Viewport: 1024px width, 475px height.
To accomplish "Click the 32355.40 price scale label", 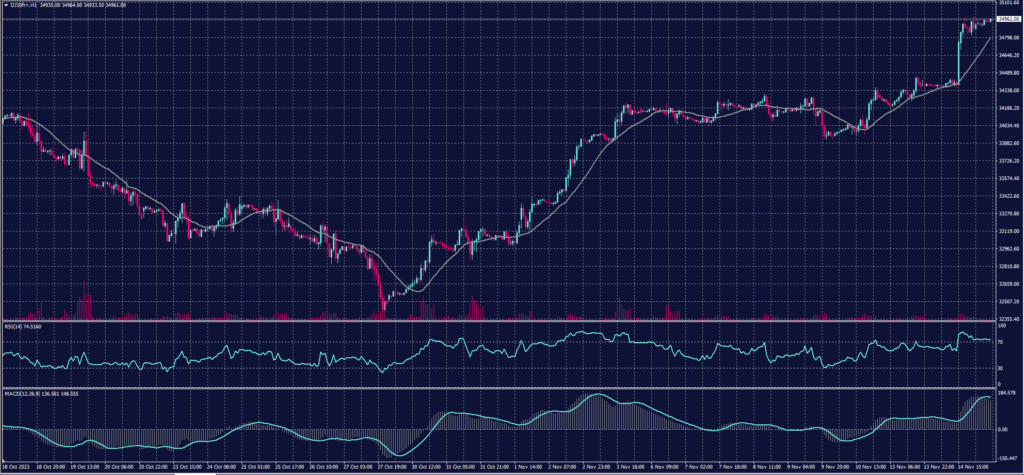I will tap(1007, 319).
